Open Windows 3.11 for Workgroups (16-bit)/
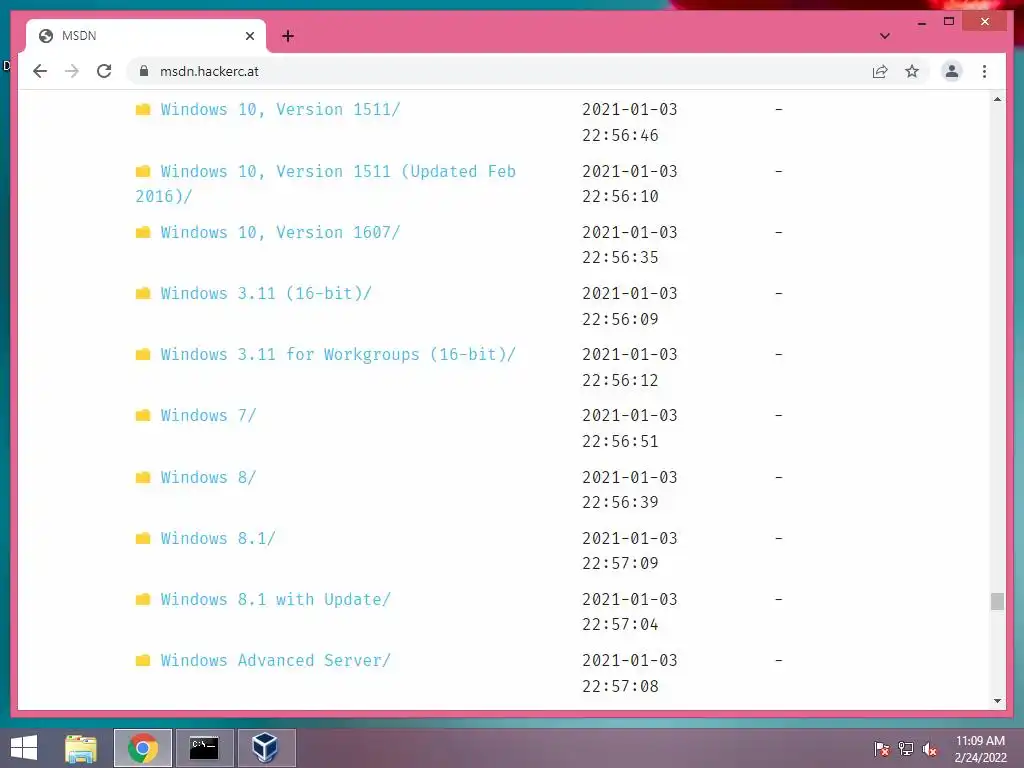 (x=338, y=355)
